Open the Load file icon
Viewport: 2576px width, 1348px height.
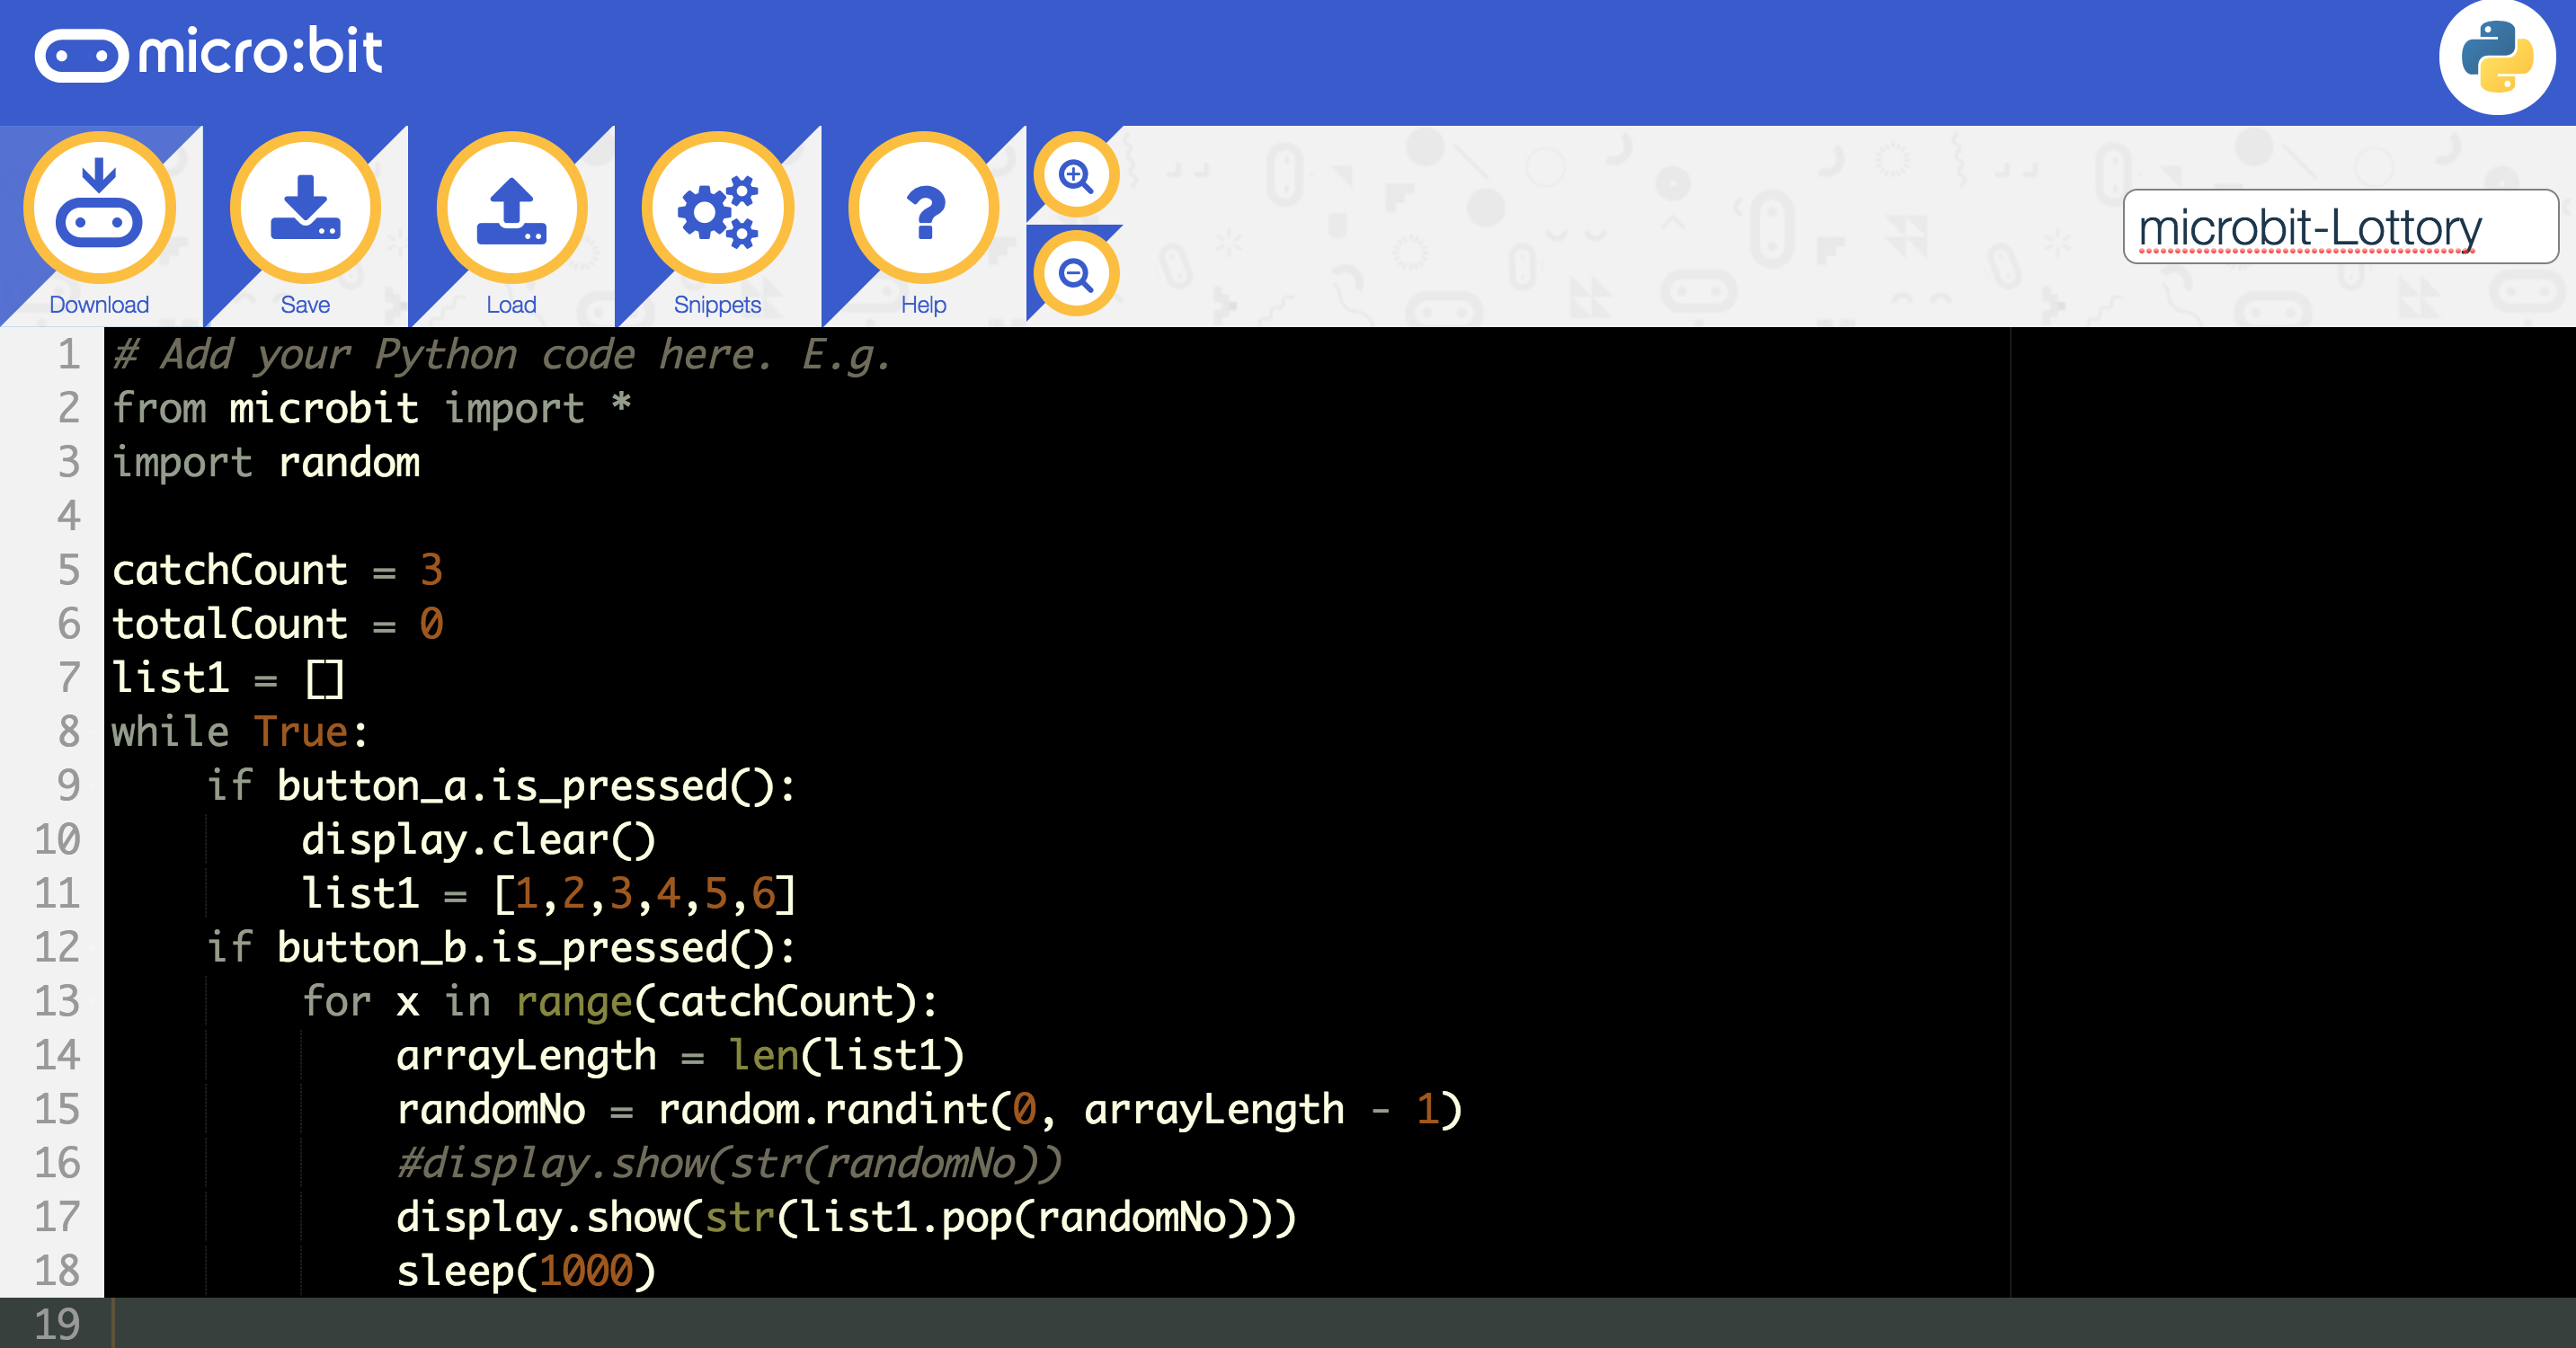[511, 209]
